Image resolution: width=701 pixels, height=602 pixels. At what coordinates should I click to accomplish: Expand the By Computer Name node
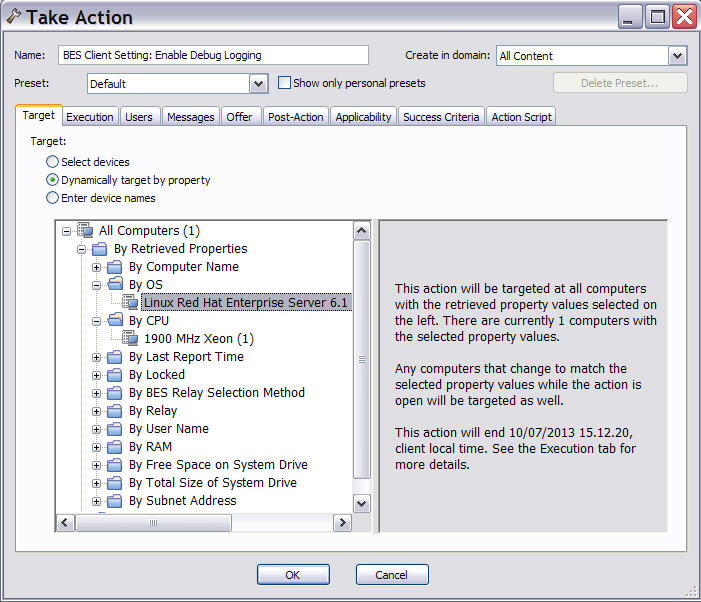point(97,267)
